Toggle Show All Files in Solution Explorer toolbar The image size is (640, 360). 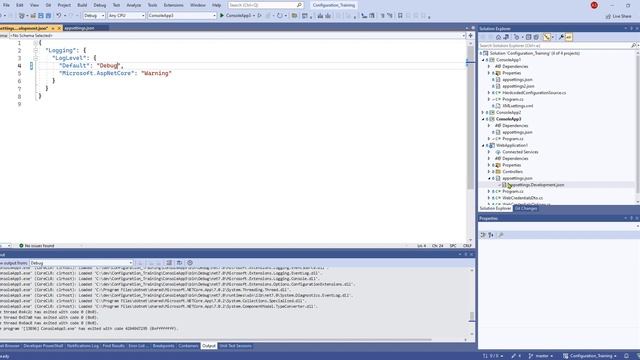(537, 37)
